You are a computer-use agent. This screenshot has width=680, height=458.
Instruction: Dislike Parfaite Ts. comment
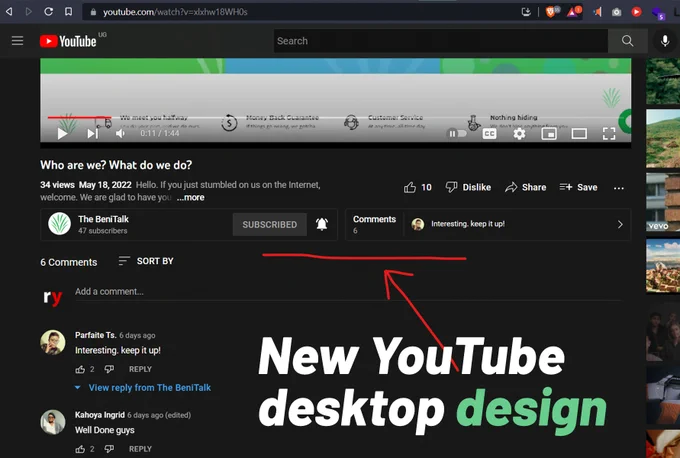click(109, 369)
